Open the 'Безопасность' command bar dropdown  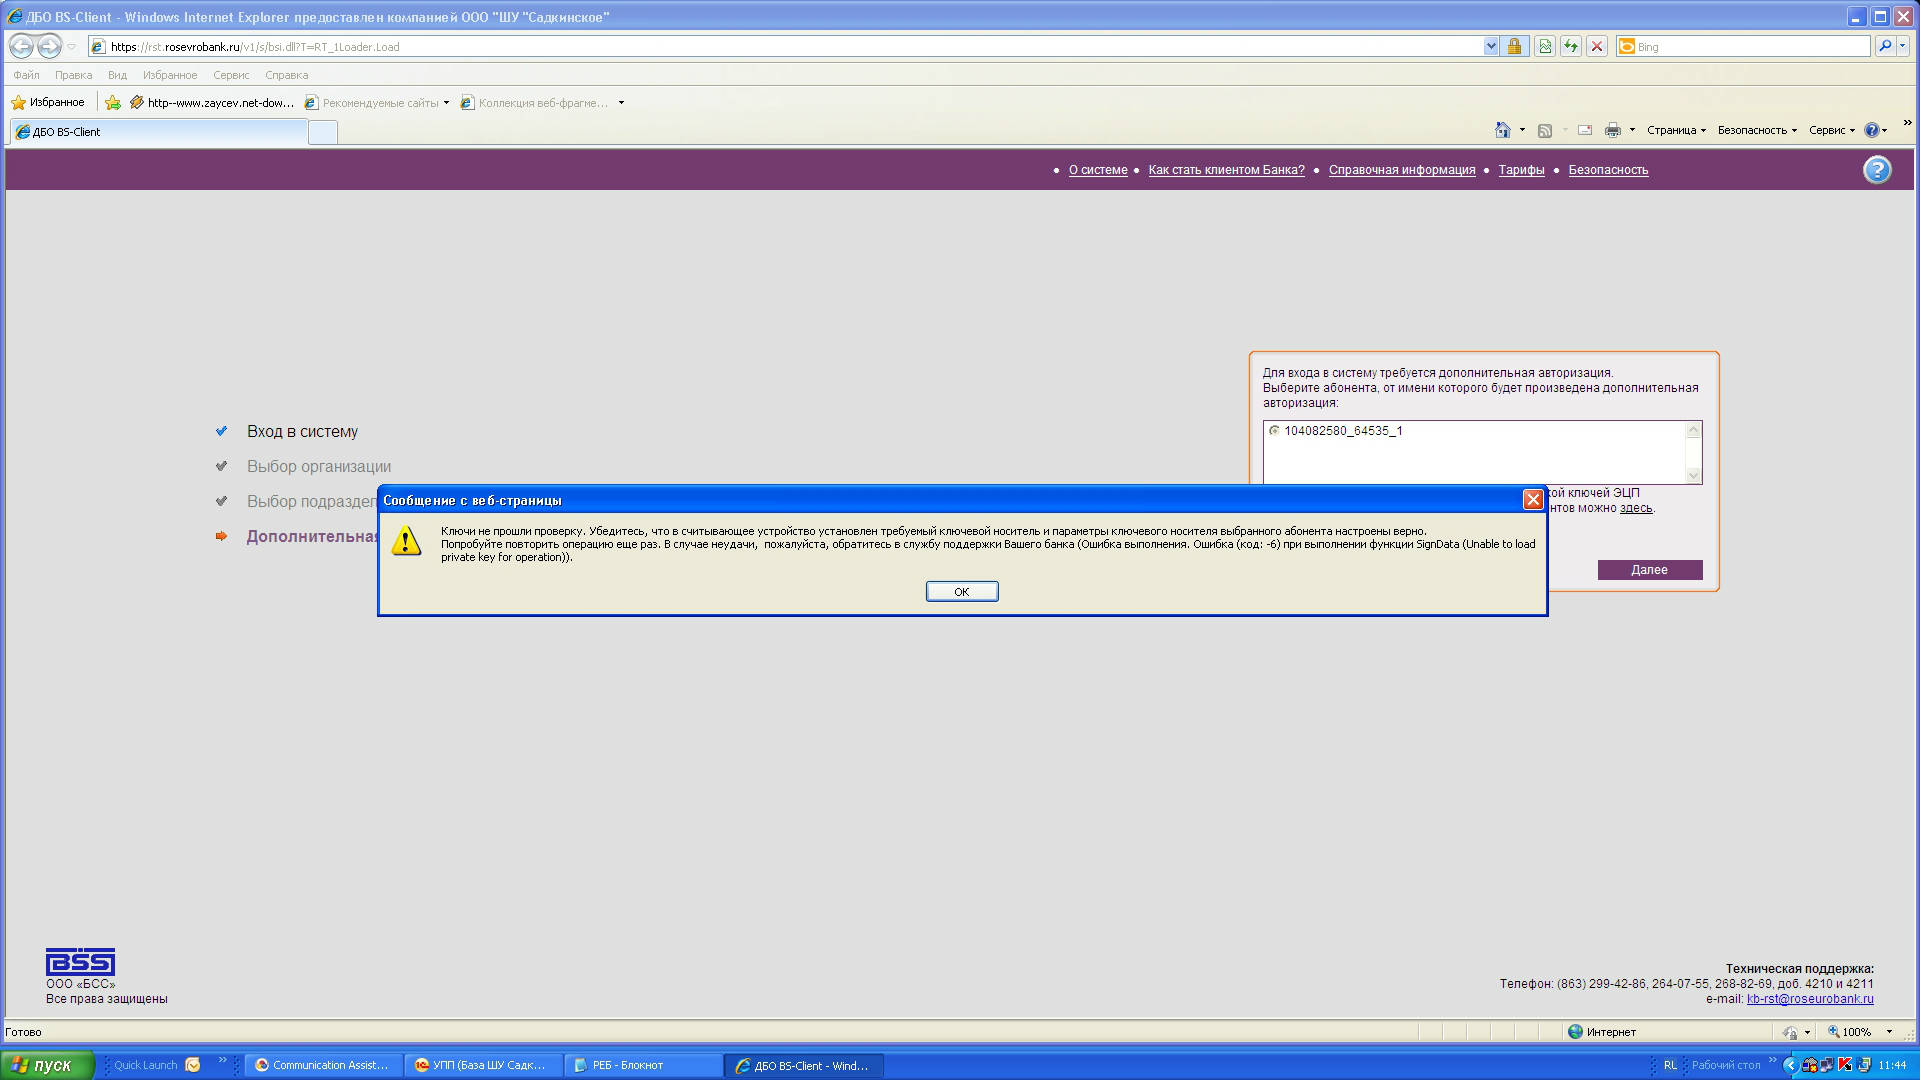(1757, 130)
